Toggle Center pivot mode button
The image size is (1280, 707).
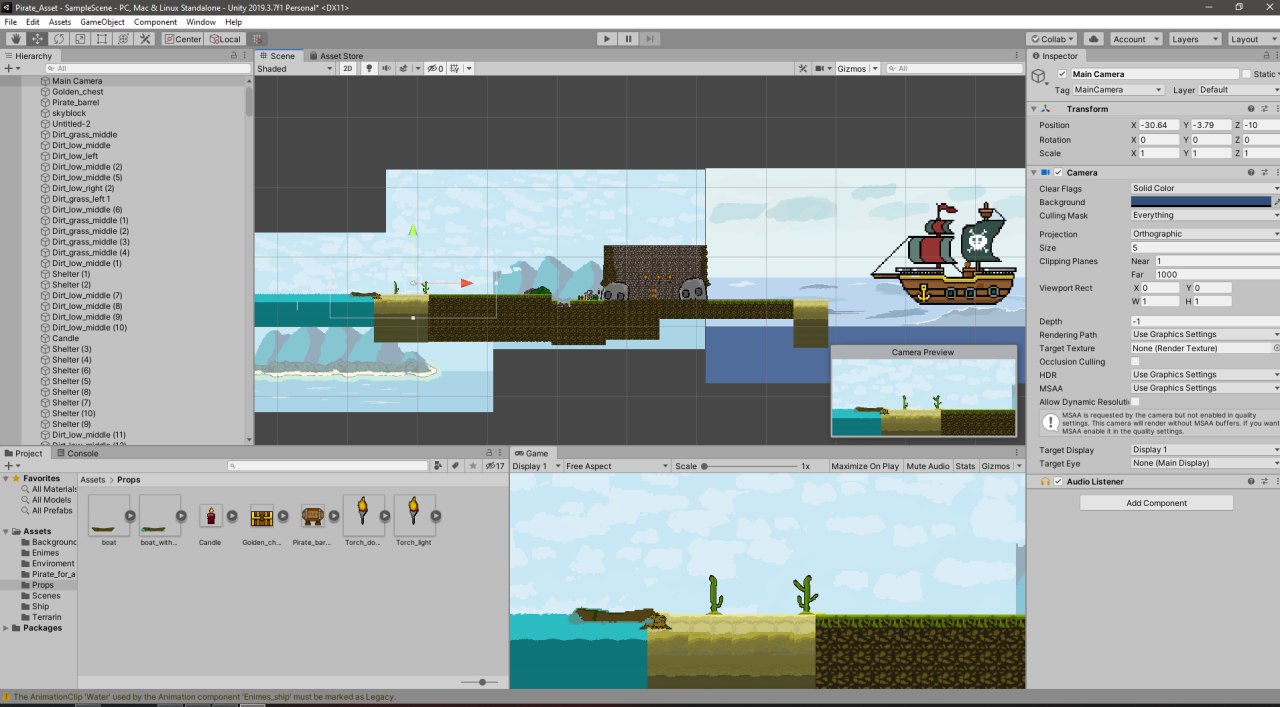click(x=183, y=39)
